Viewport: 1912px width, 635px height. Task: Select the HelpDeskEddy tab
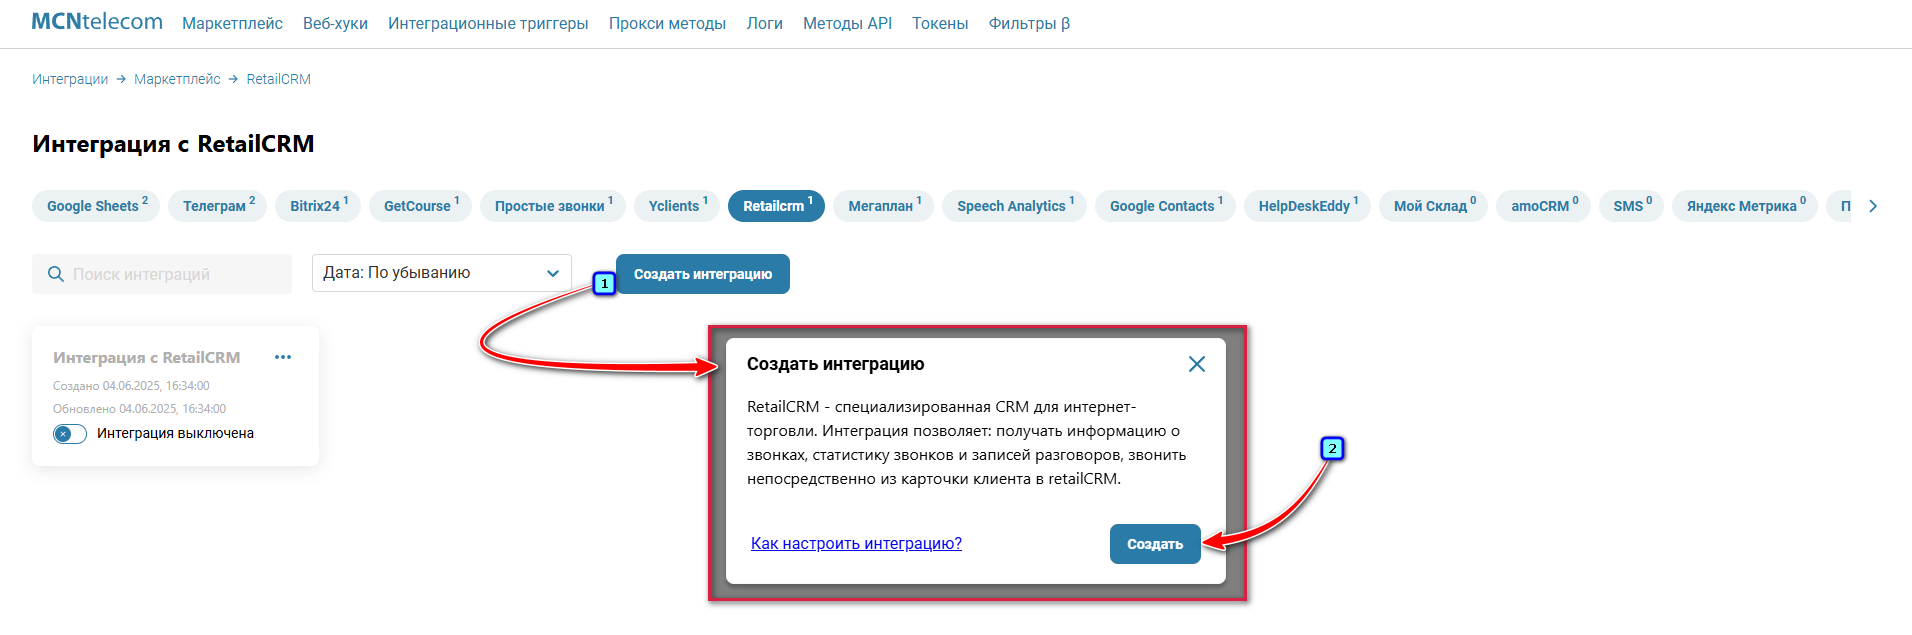(x=1307, y=206)
